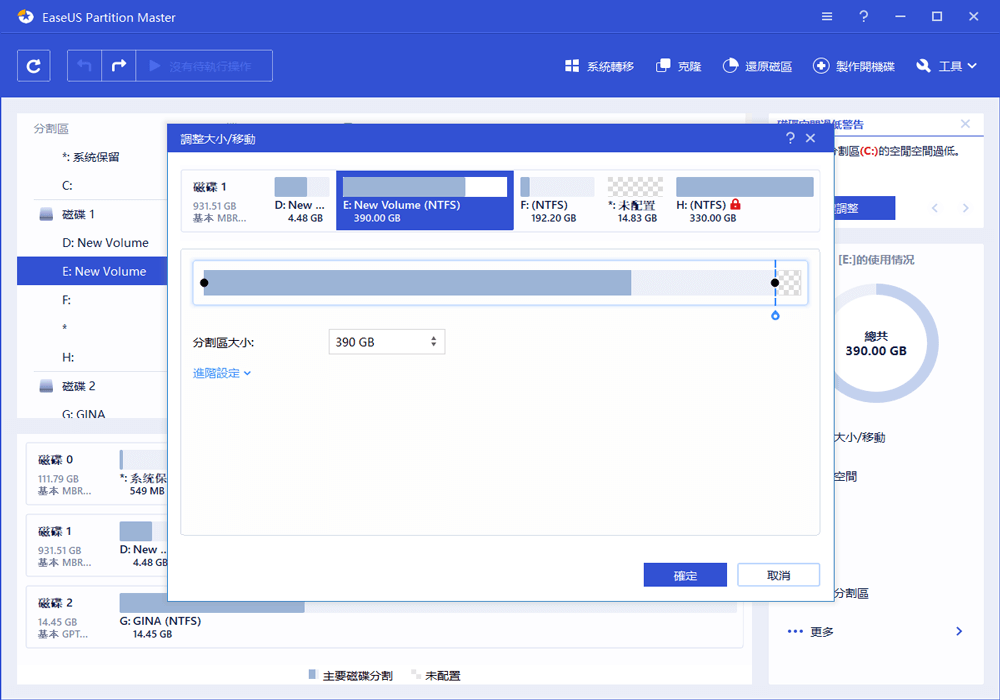This screenshot has width=1000, height=700.
Task: Click the 分割區 column header
Action: tap(51, 129)
